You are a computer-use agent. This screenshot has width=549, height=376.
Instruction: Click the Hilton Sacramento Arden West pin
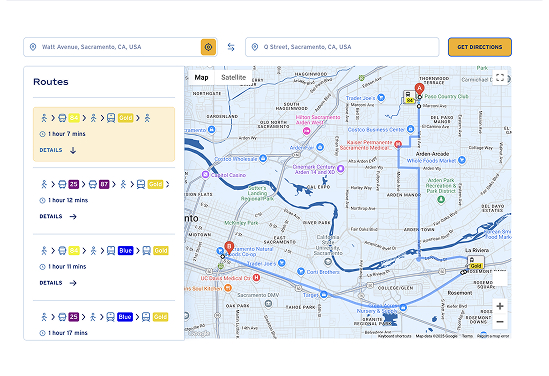pyautogui.click(x=306, y=131)
